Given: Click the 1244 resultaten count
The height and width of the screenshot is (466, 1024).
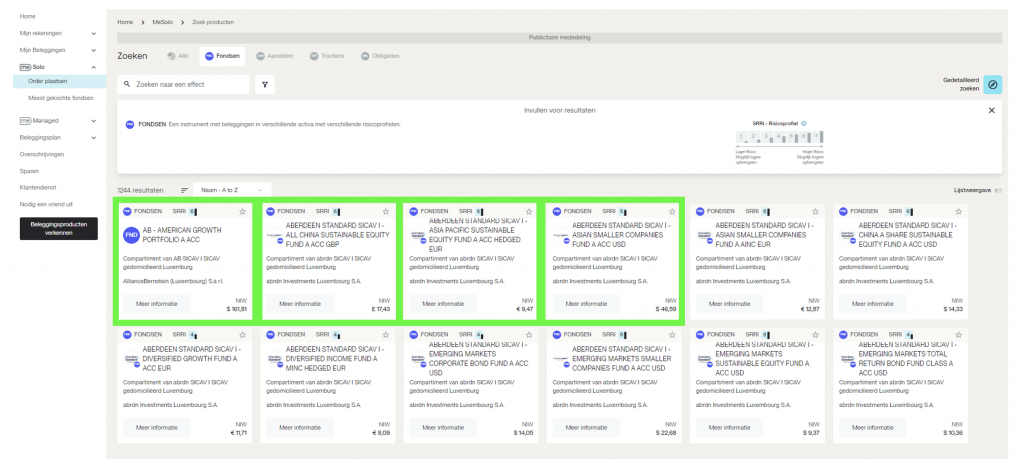Looking at the screenshot, I should 140,190.
